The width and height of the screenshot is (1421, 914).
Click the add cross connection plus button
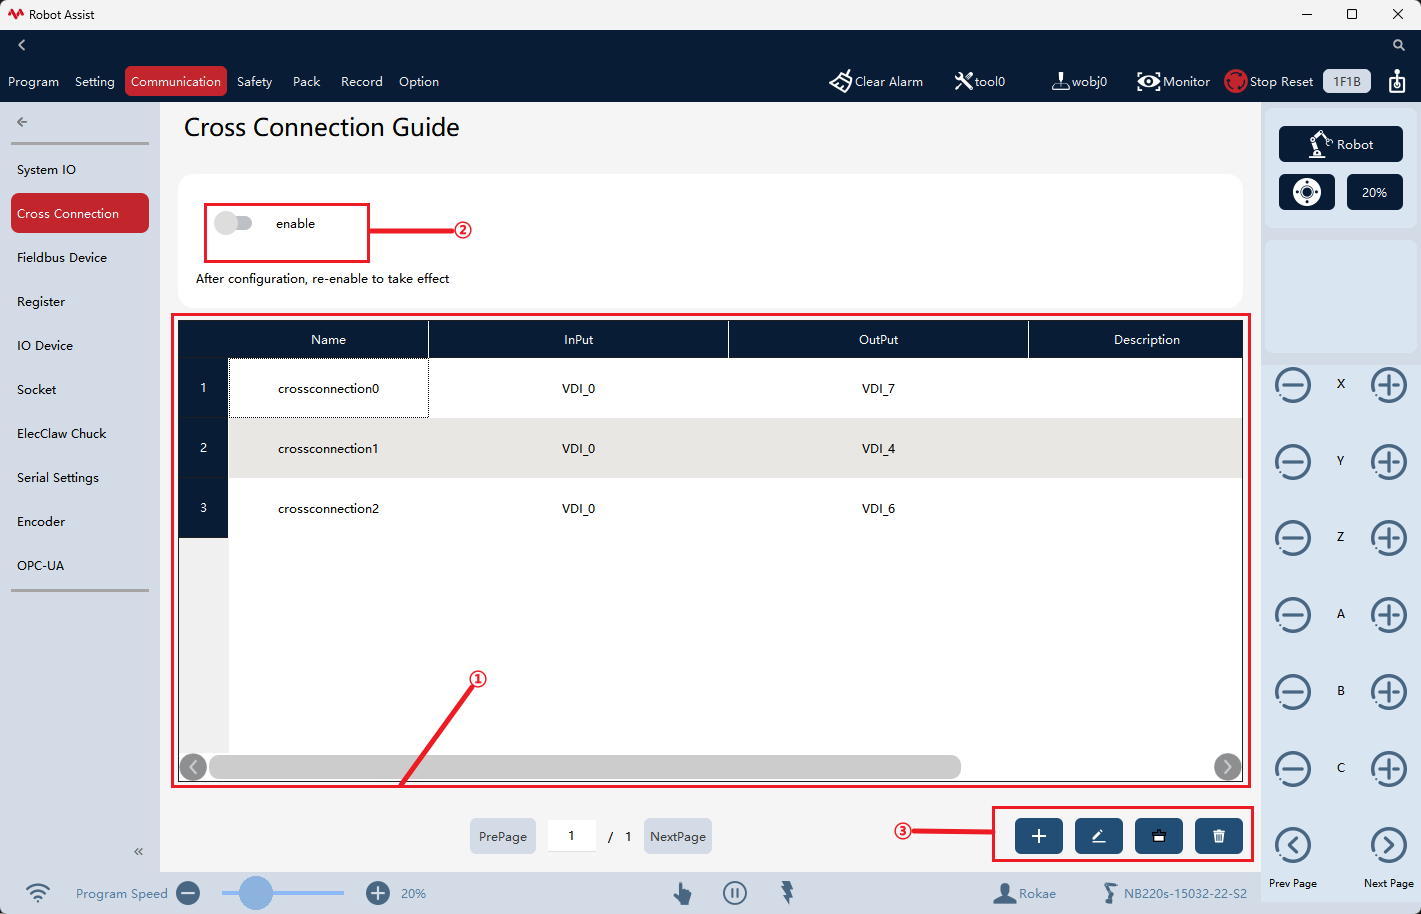(1039, 836)
